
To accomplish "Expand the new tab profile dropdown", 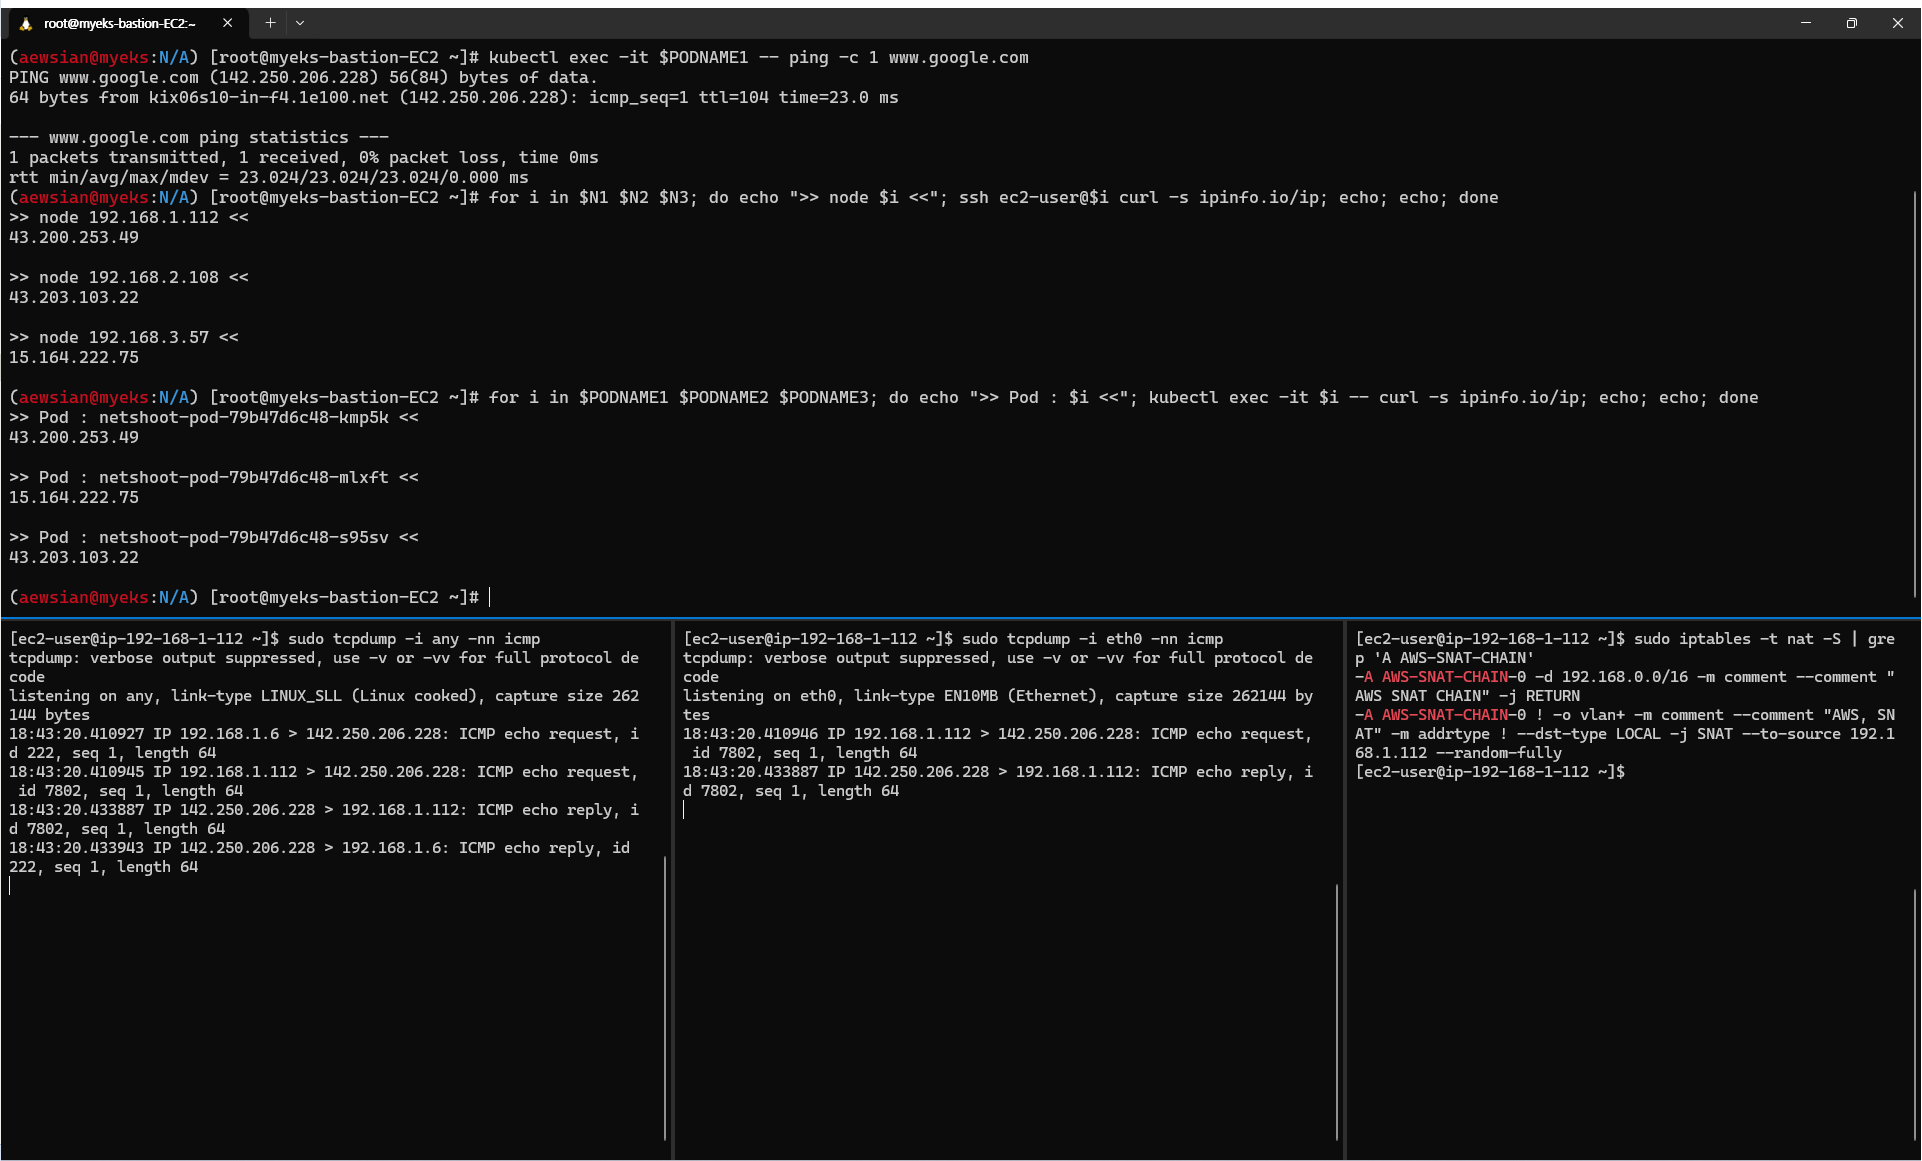I will click(300, 22).
